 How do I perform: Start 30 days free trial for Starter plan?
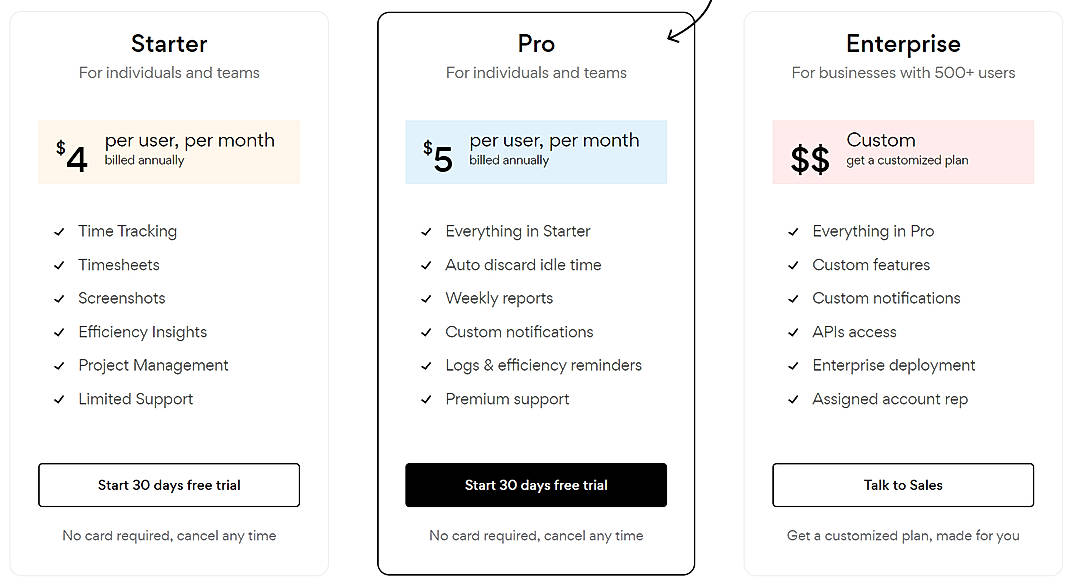pos(168,485)
